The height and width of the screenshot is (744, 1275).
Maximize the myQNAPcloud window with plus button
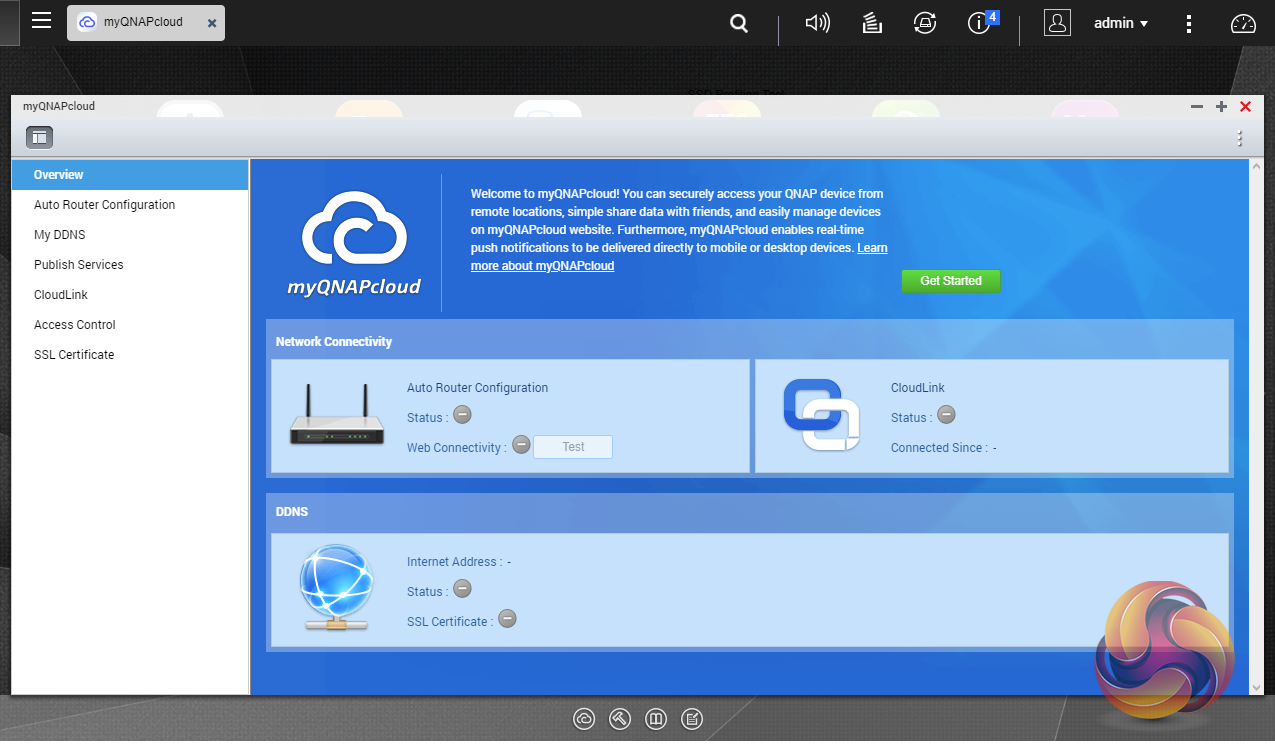tap(1221, 107)
